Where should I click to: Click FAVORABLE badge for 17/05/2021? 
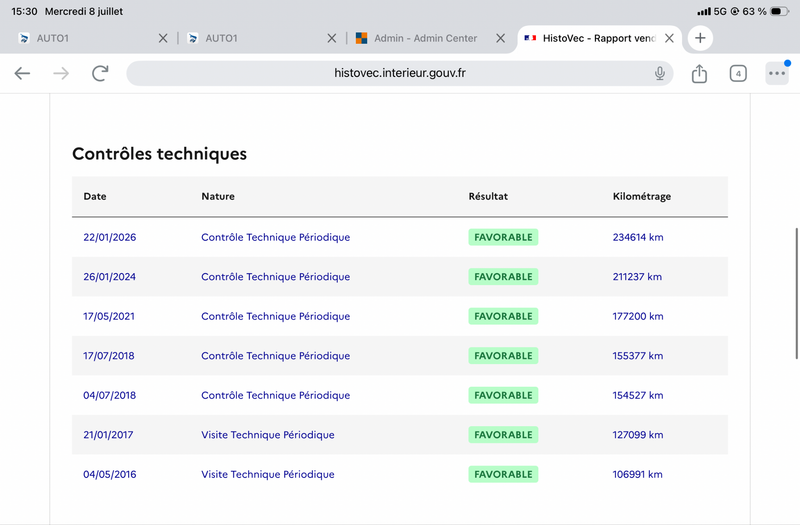(x=503, y=316)
